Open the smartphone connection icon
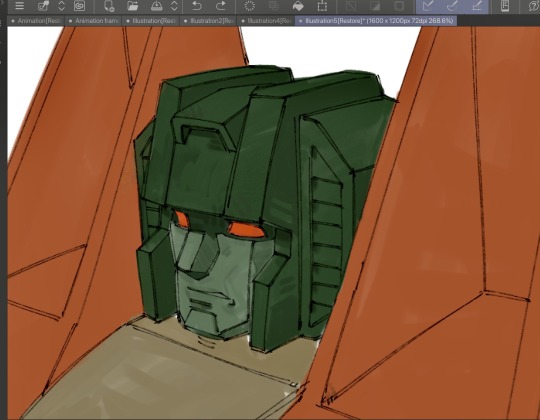 505,6
